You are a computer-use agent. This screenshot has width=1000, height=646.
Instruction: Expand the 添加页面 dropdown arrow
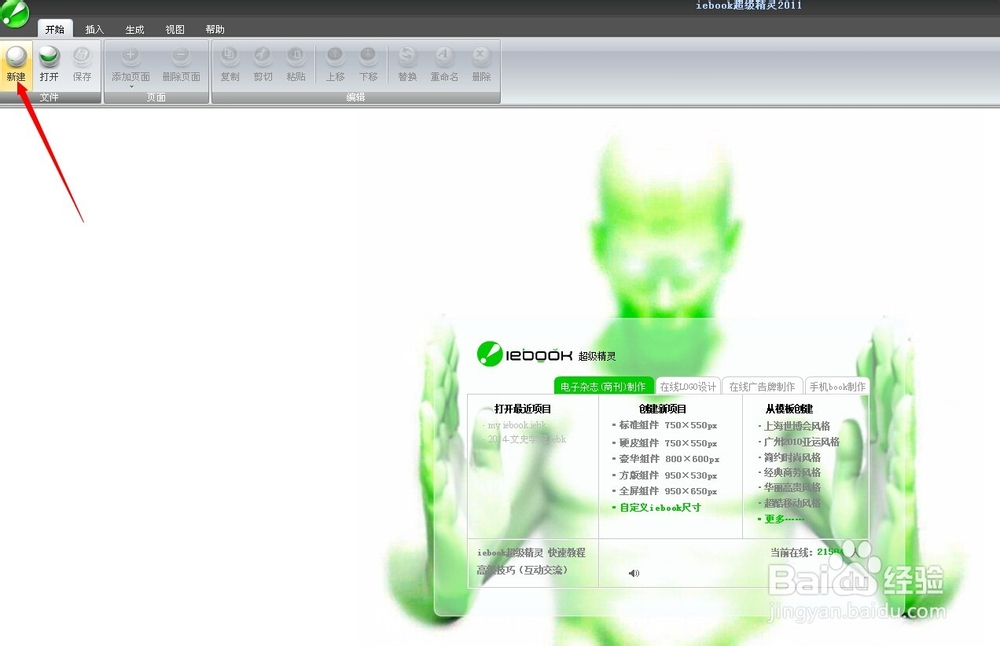(x=131, y=87)
